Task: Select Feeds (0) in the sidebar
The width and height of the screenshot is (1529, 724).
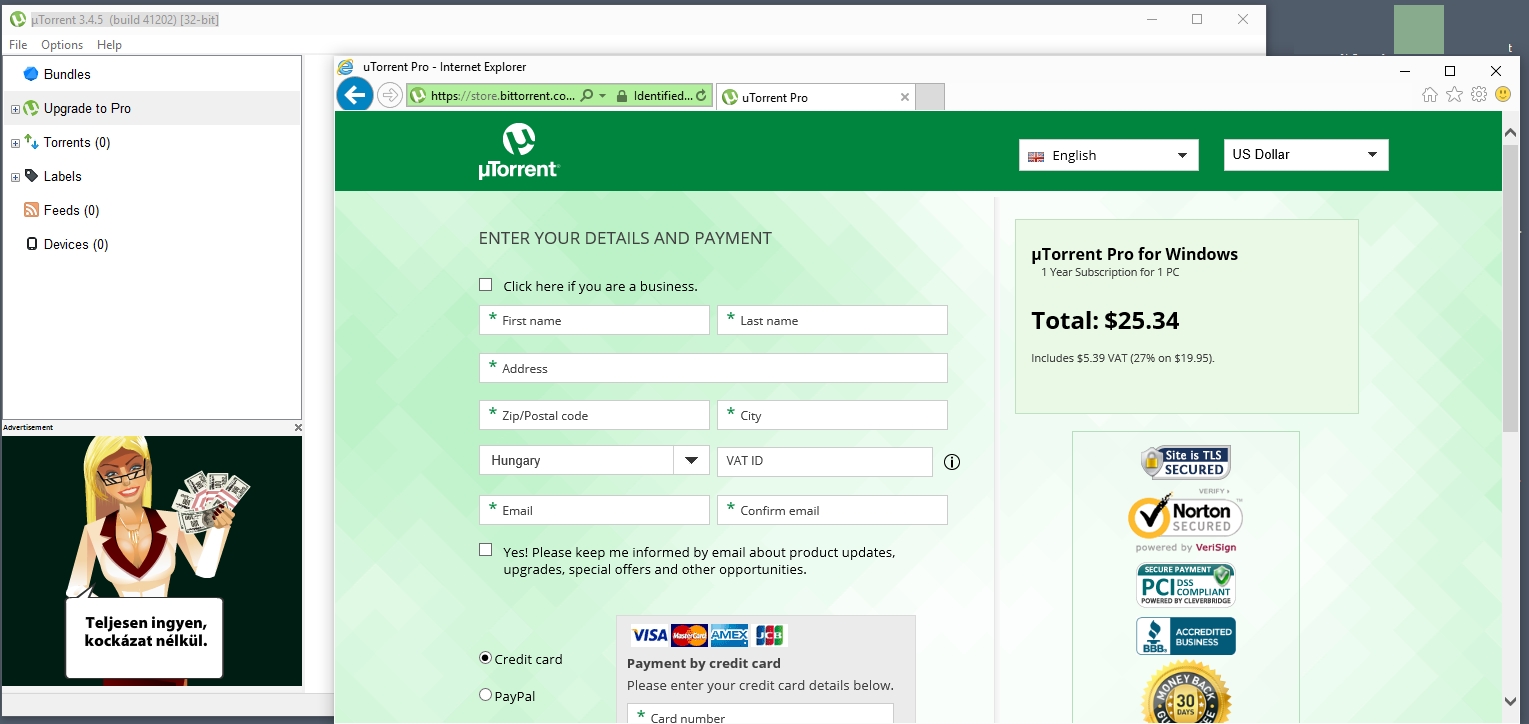Action: coord(72,210)
